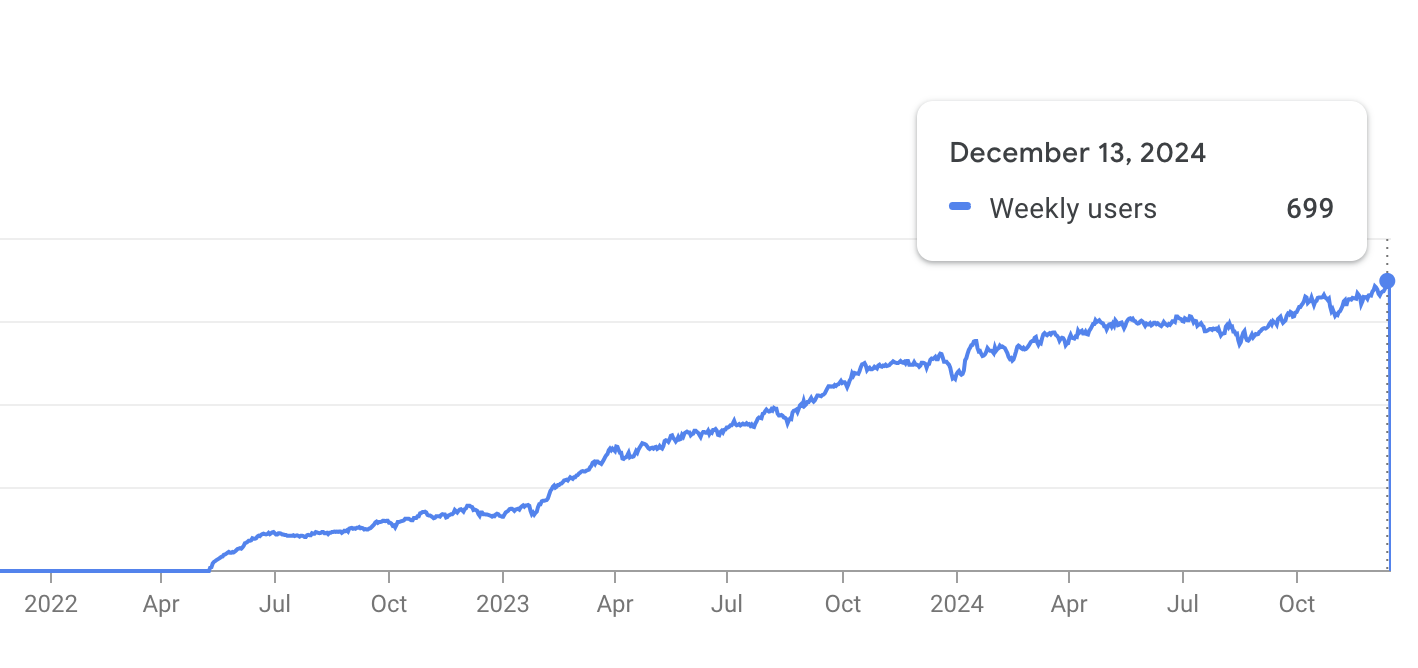Click the 699 value in tooltip

click(1310, 208)
